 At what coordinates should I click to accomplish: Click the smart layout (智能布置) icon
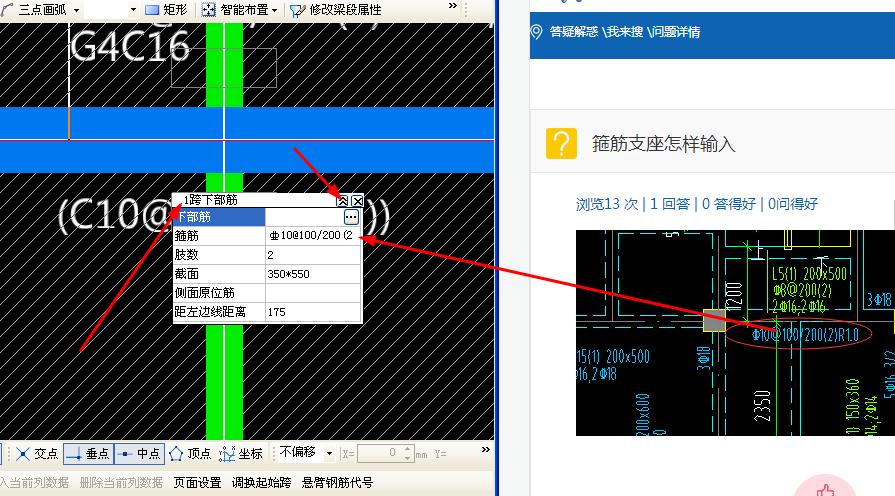(208, 10)
